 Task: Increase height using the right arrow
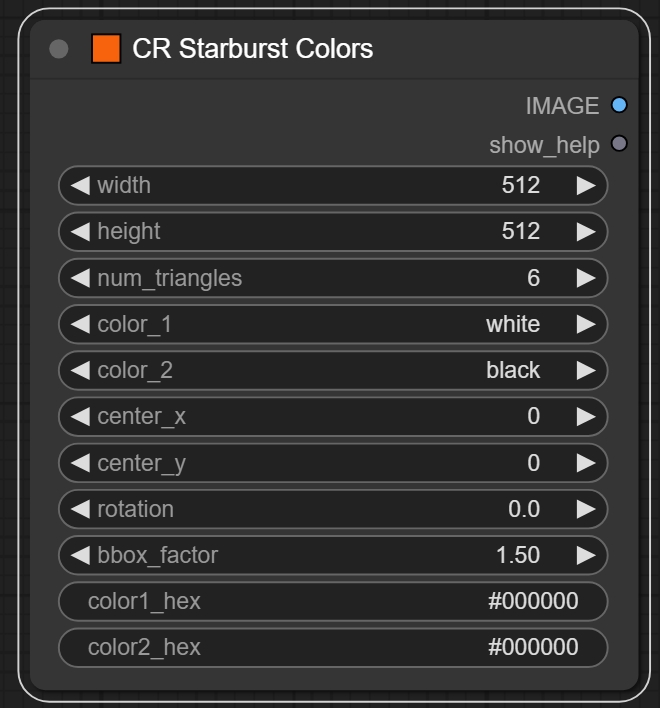pyautogui.click(x=586, y=231)
